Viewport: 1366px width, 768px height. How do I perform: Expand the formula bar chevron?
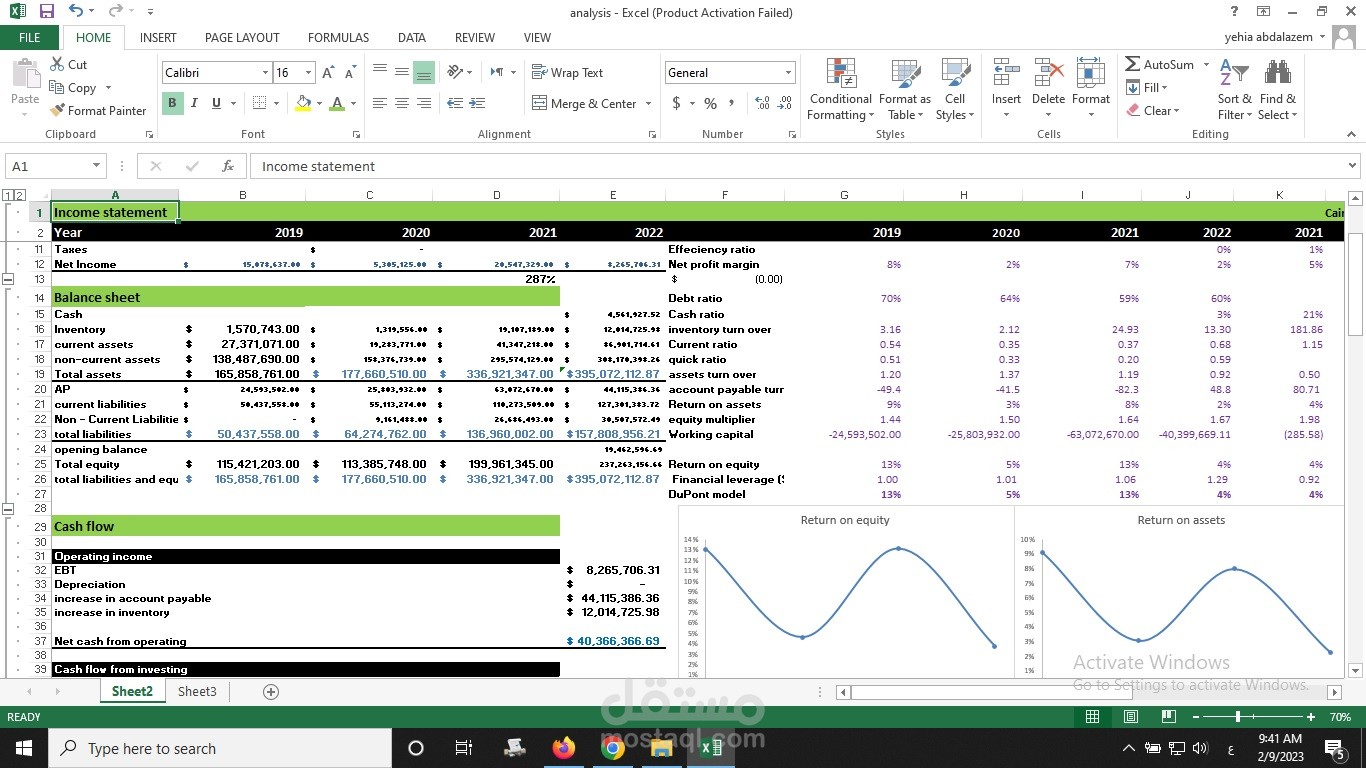click(1352, 166)
